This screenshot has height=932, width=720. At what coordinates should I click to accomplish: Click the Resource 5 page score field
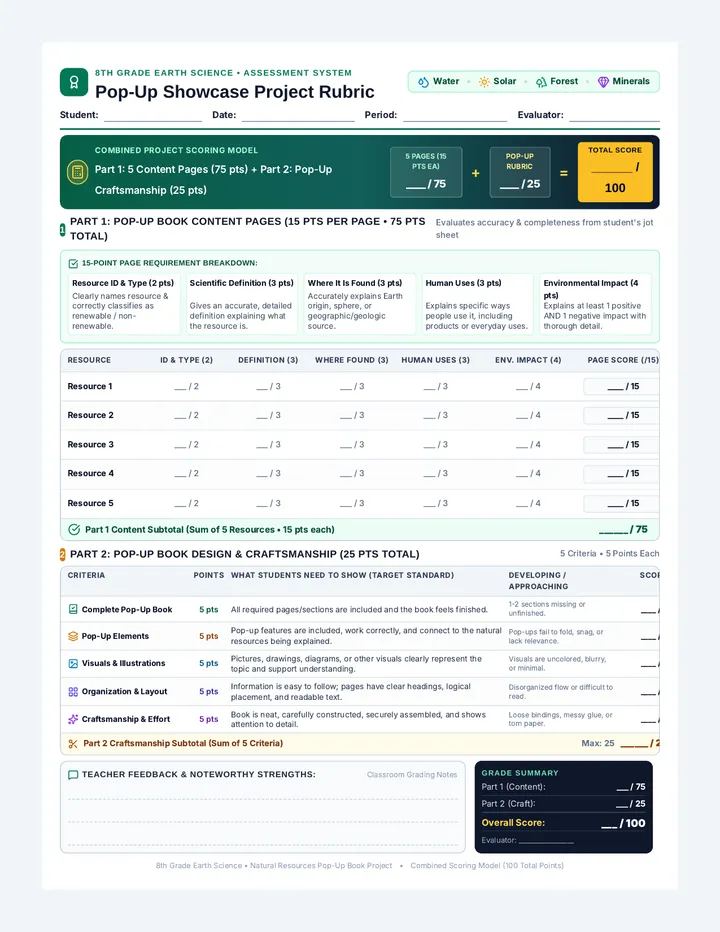(621, 503)
